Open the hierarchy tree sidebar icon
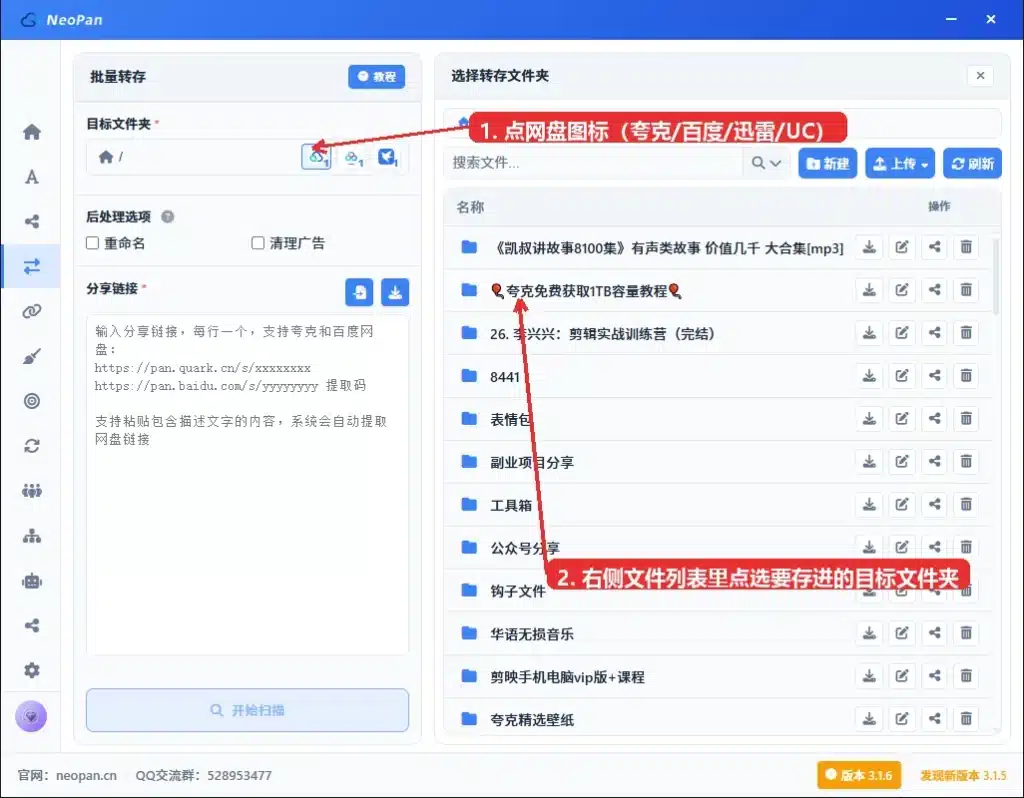 pos(31,536)
